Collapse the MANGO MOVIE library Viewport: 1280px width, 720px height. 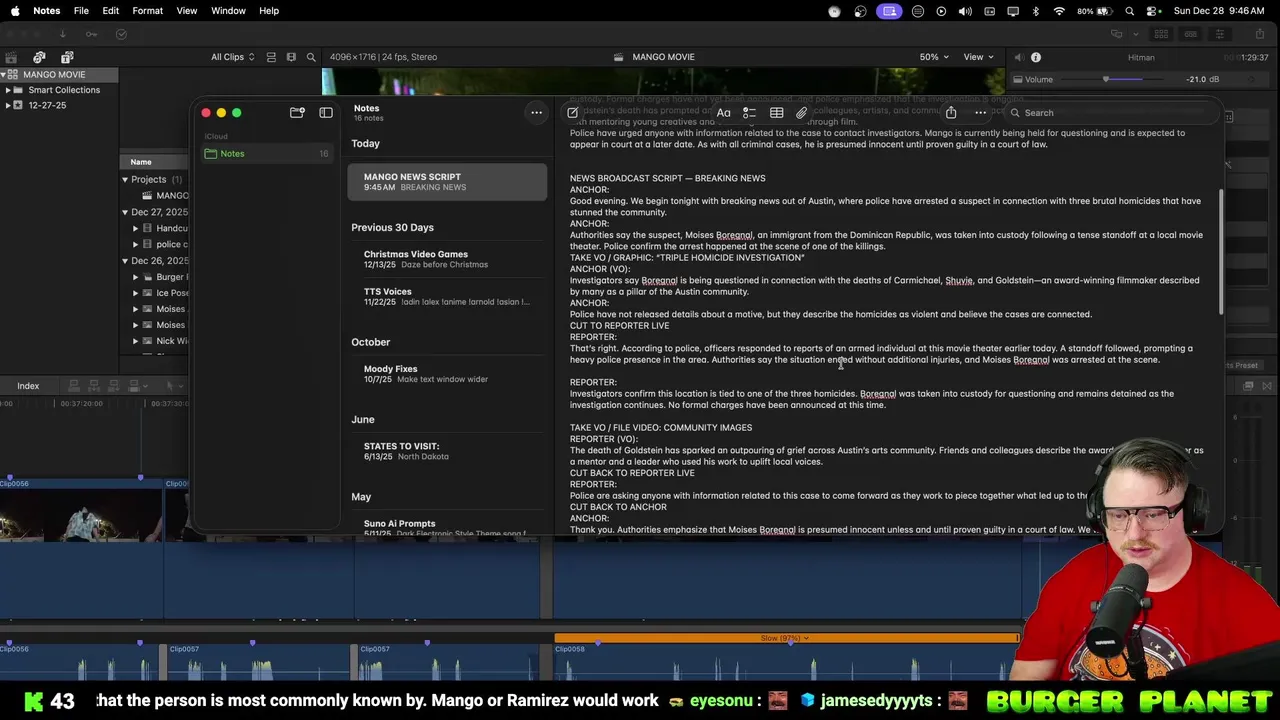(x=5, y=75)
